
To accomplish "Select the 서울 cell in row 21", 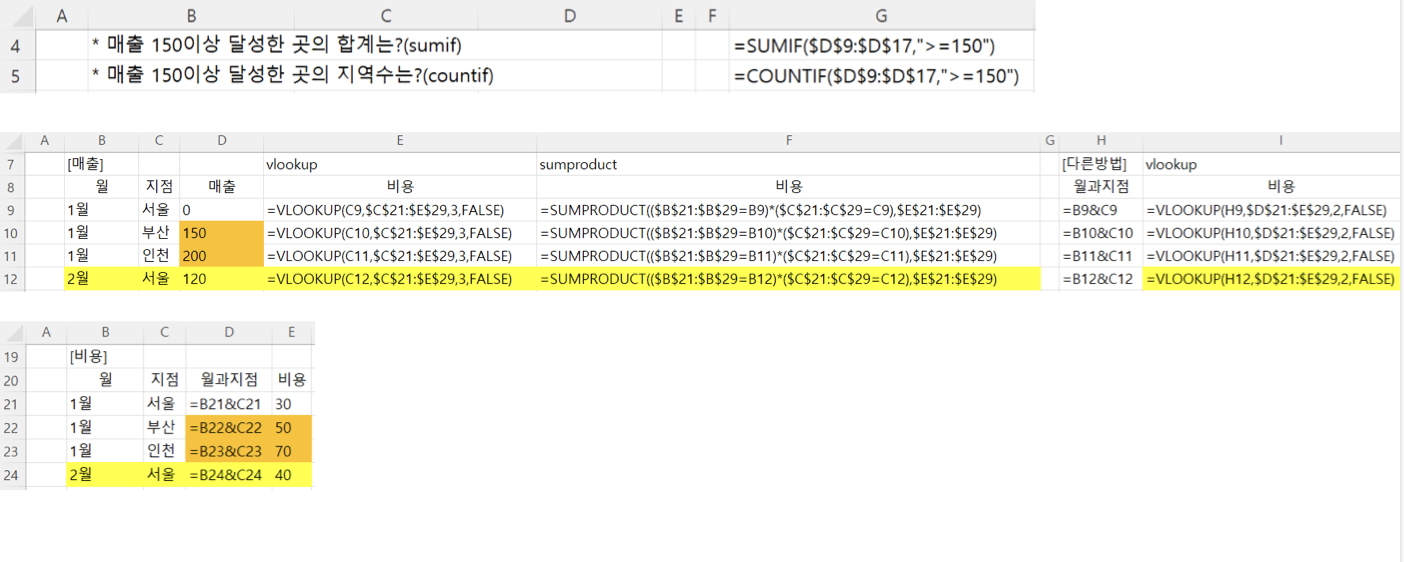I will point(164,404).
